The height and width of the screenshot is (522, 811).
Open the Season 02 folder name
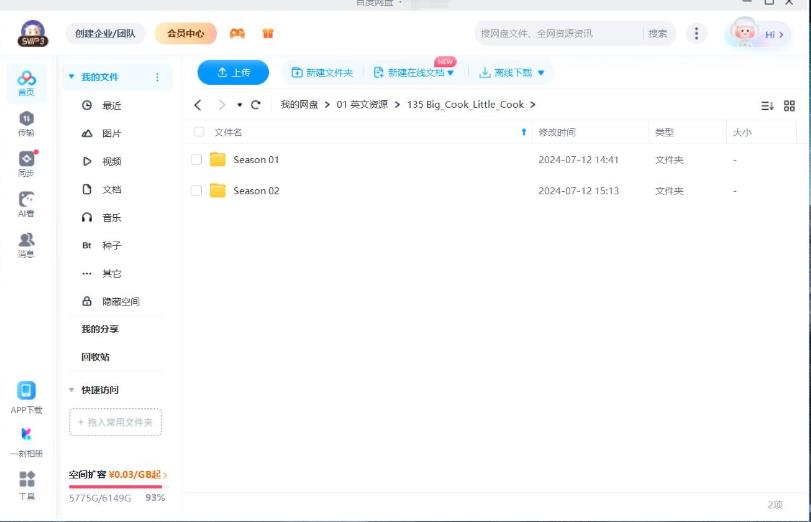point(256,191)
